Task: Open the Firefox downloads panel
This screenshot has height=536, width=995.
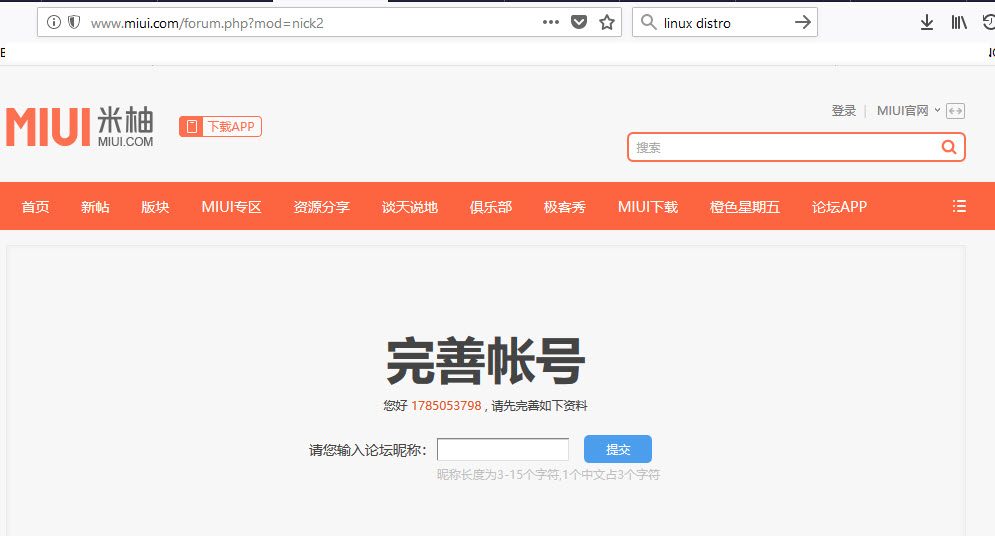Action: point(926,23)
